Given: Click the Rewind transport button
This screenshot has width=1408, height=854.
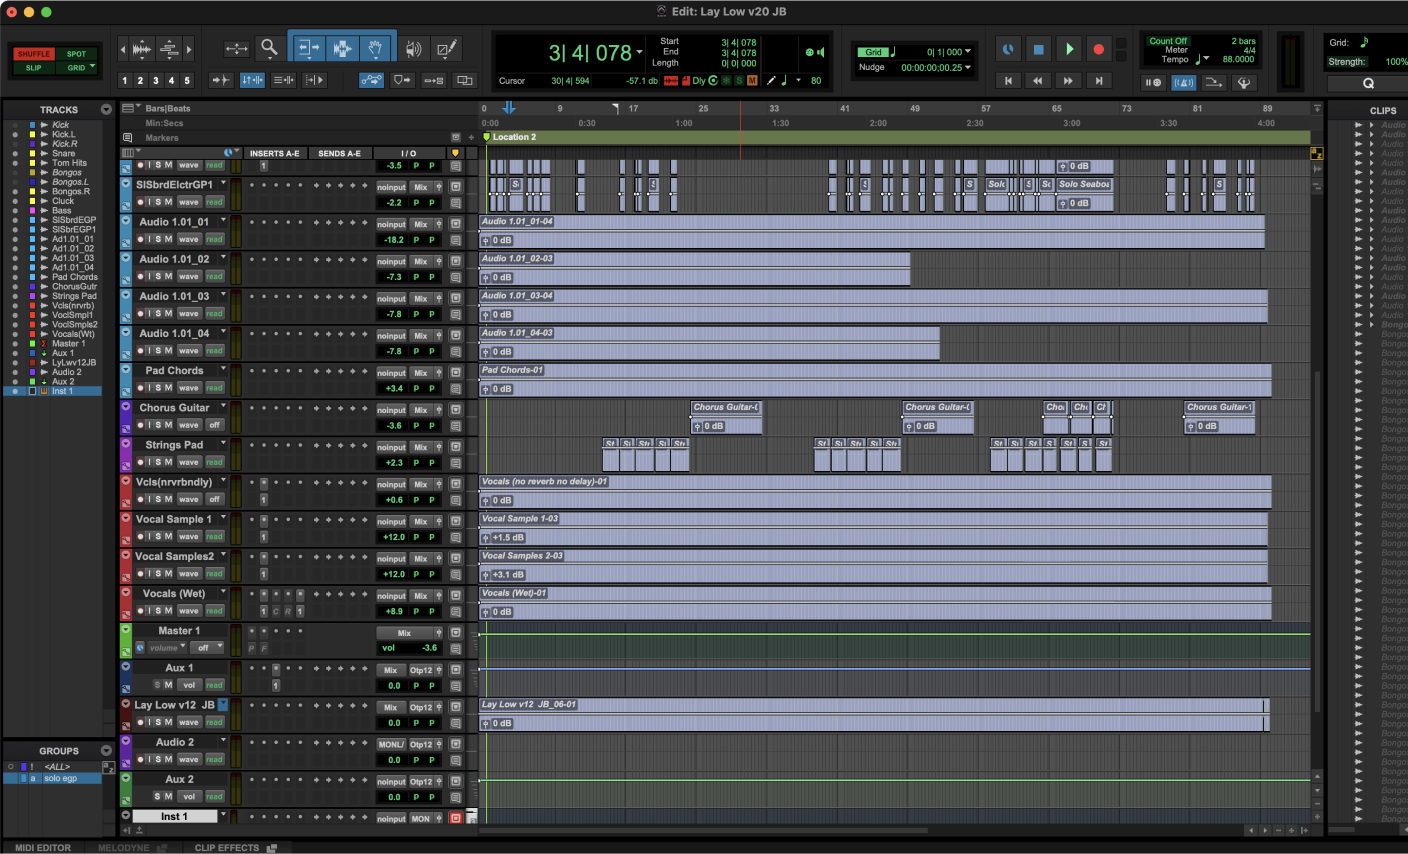Looking at the screenshot, I should (1038, 81).
